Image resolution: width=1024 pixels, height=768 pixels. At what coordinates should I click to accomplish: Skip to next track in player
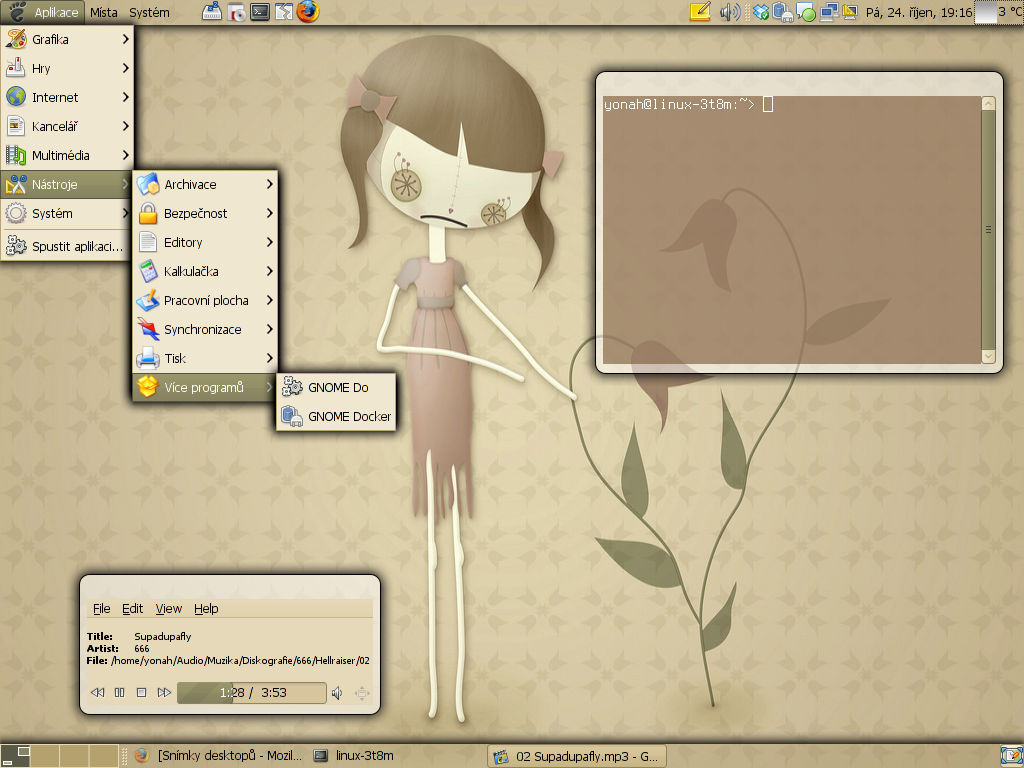(x=164, y=692)
